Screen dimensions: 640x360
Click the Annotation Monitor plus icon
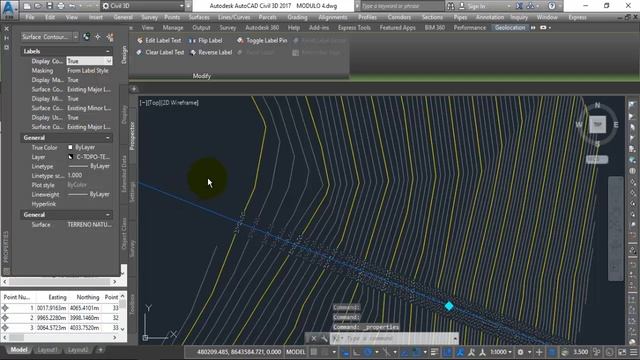tap(539, 352)
